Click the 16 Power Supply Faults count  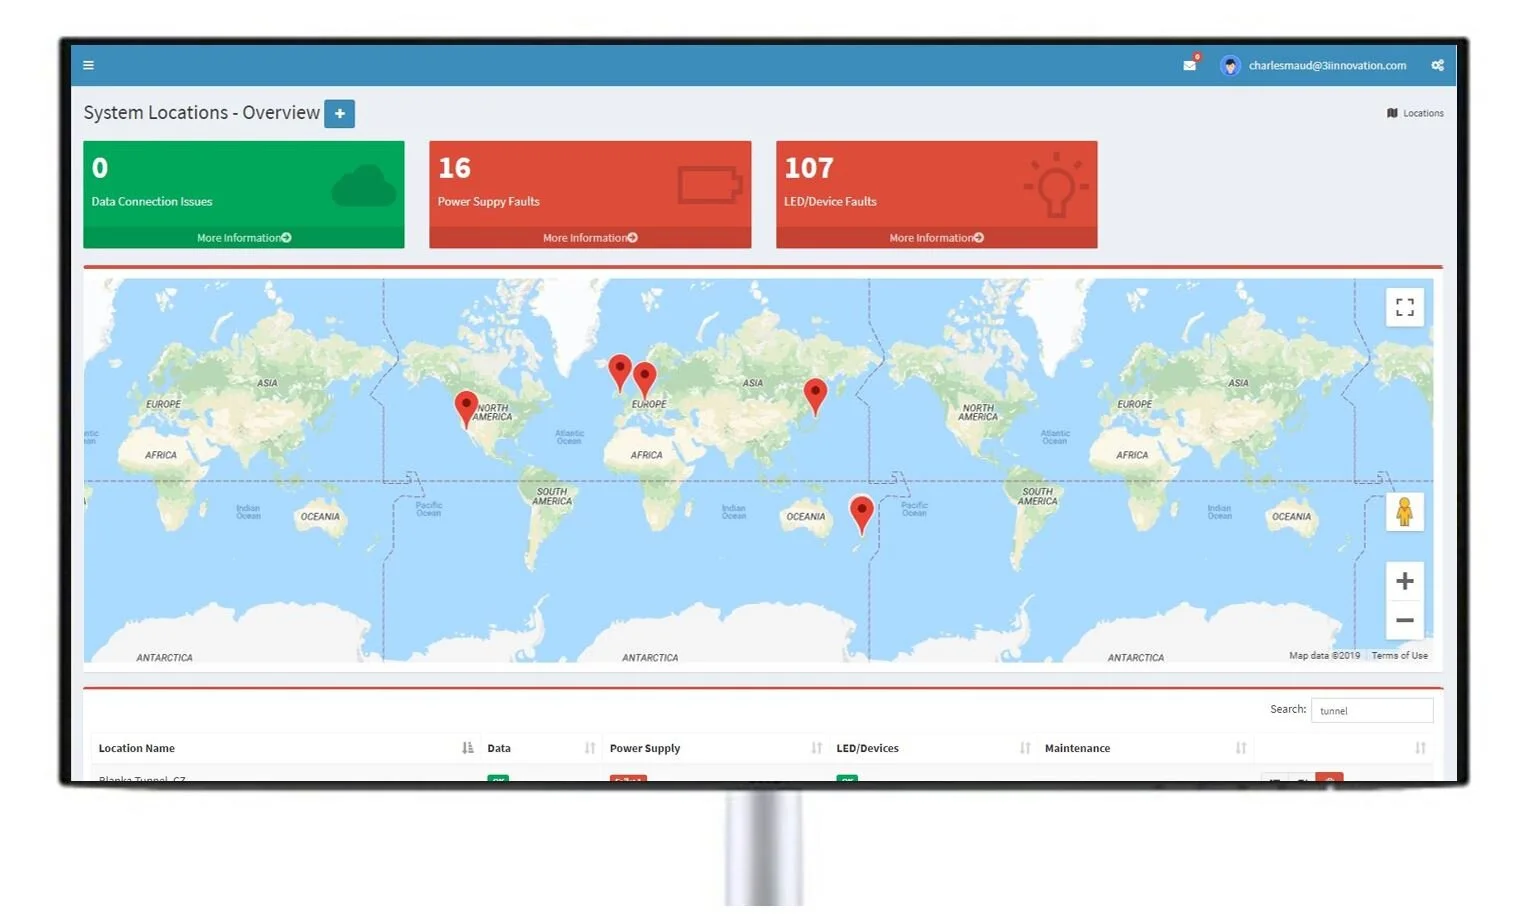point(455,168)
